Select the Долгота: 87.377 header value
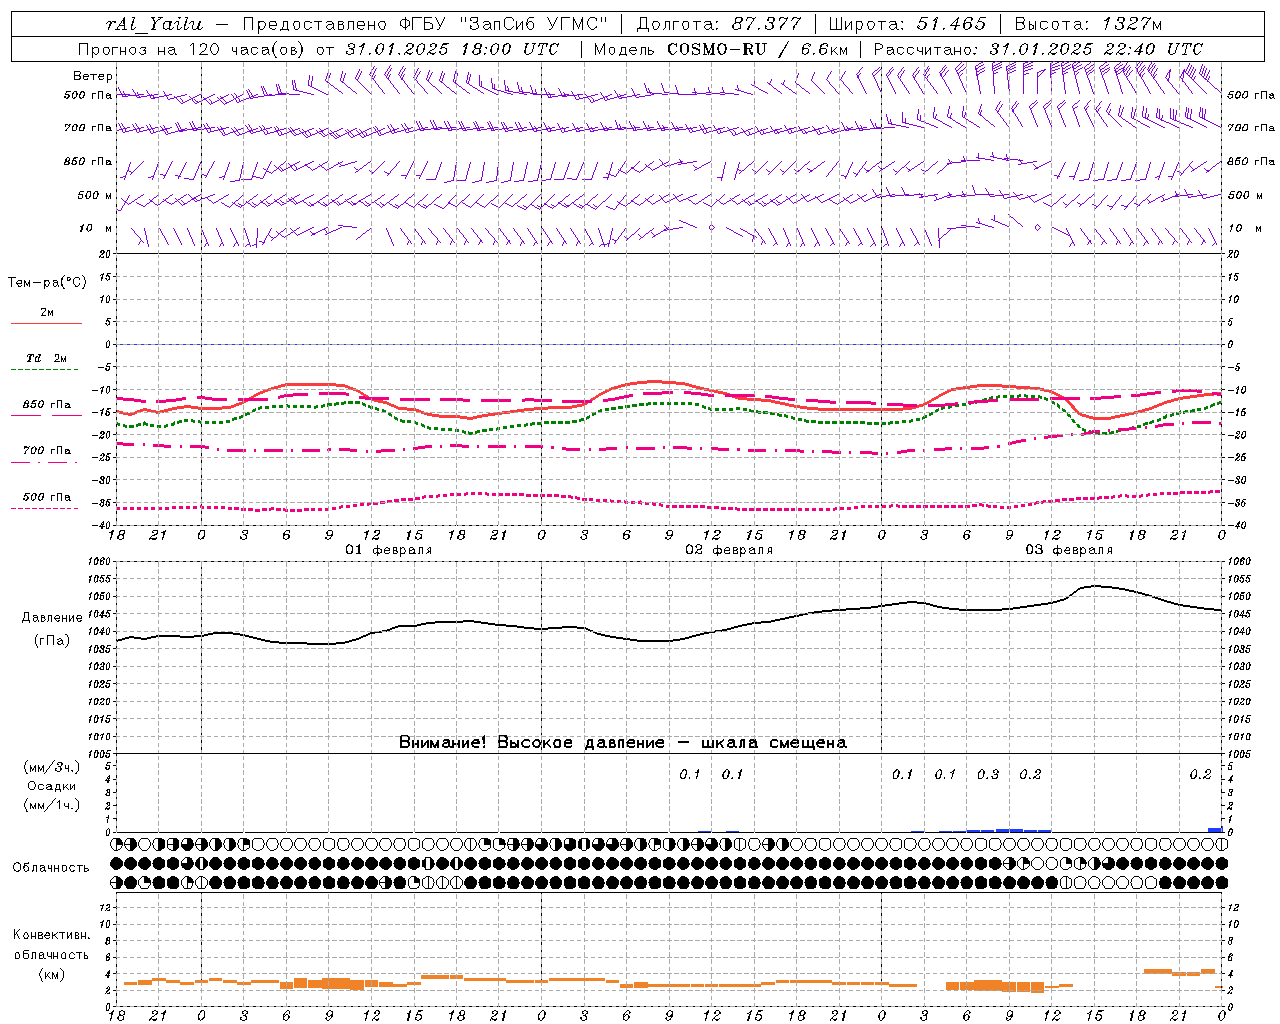Viewport: 1280px width, 1024px height. click(x=718, y=24)
